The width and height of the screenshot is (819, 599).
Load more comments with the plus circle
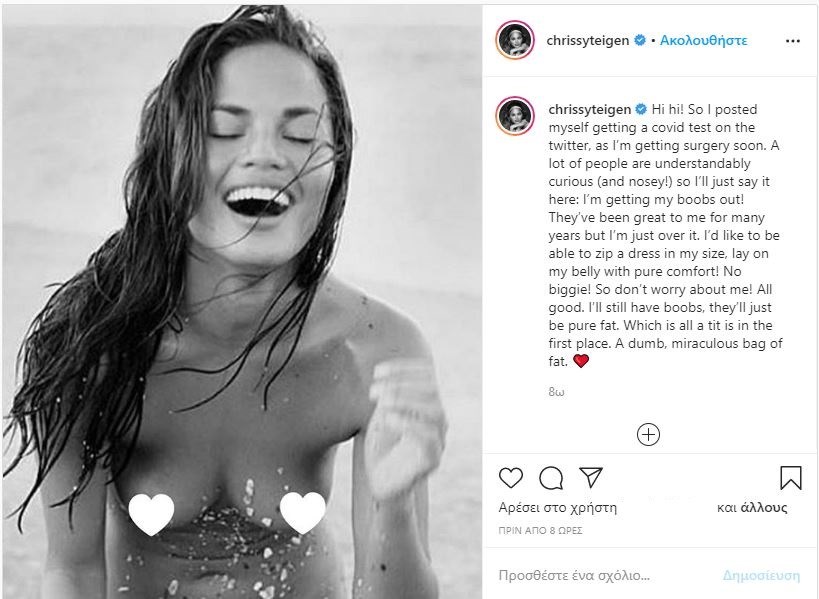coord(648,434)
